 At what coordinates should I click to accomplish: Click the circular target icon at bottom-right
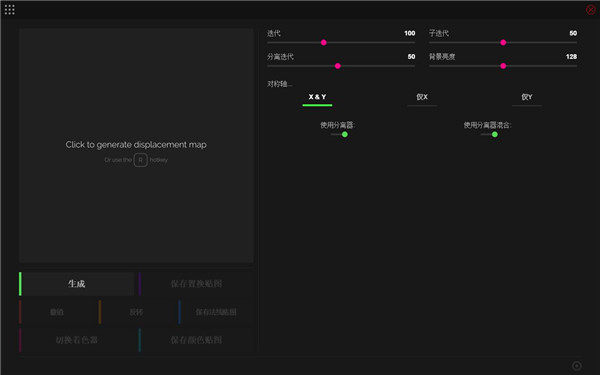click(x=577, y=366)
